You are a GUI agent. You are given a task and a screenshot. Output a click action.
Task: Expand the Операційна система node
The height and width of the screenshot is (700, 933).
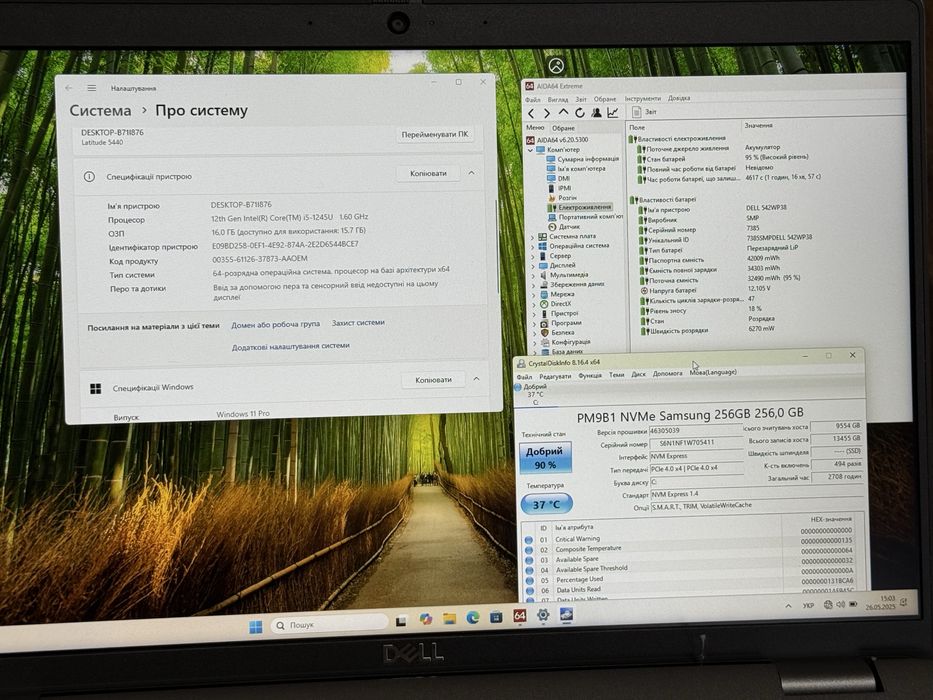click(x=533, y=246)
